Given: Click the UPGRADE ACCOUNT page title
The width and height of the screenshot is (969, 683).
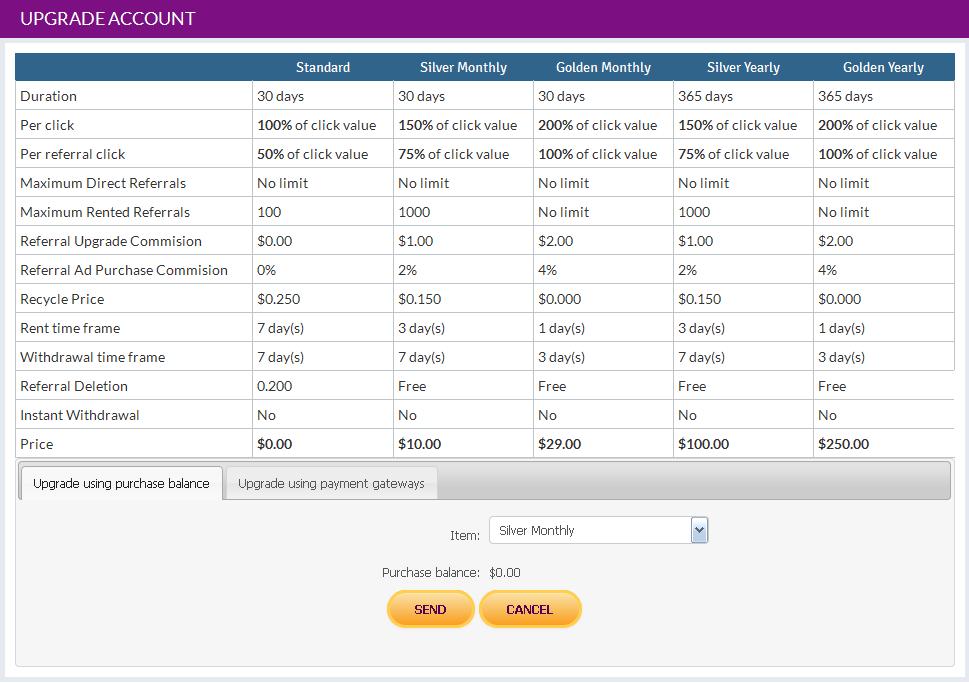Looking at the screenshot, I should [108, 19].
